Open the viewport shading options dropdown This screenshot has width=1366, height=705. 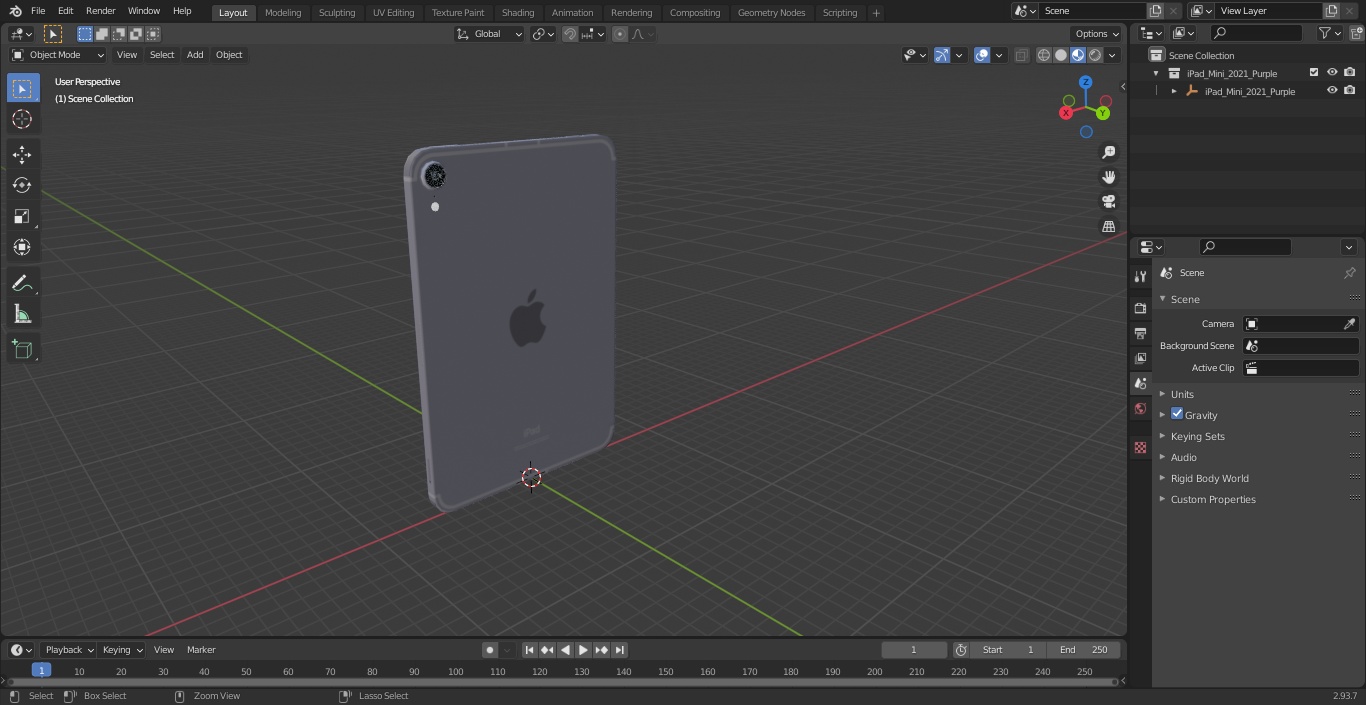point(1112,55)
